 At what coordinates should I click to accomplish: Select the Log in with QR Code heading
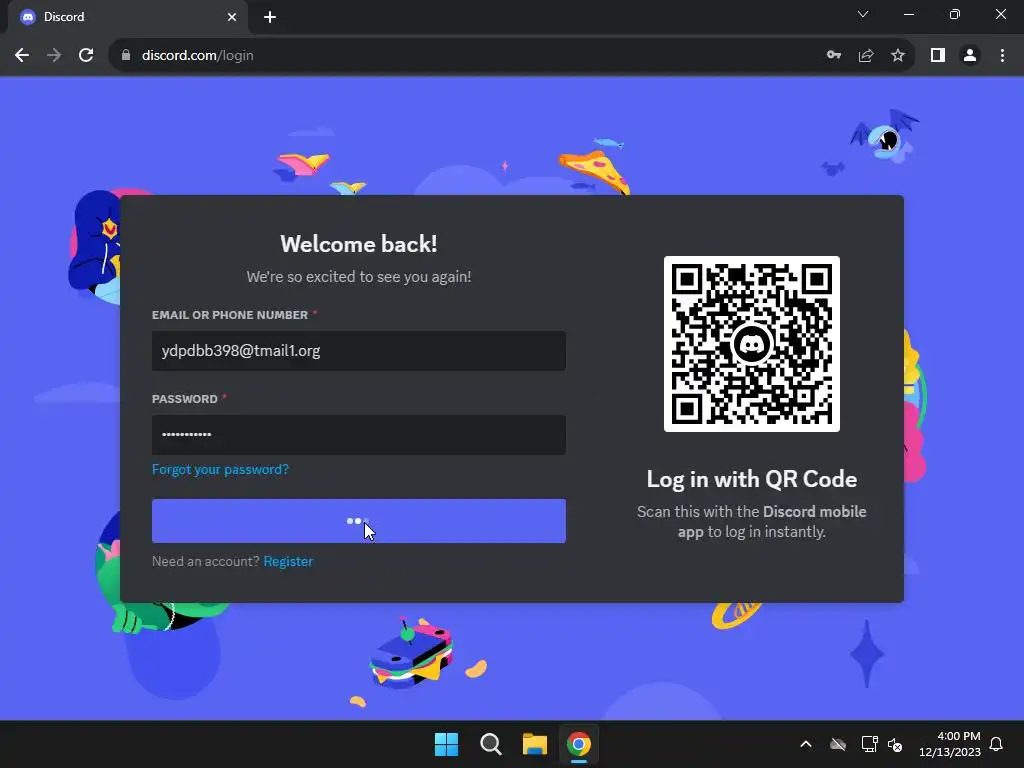click(x=752, y=479)
